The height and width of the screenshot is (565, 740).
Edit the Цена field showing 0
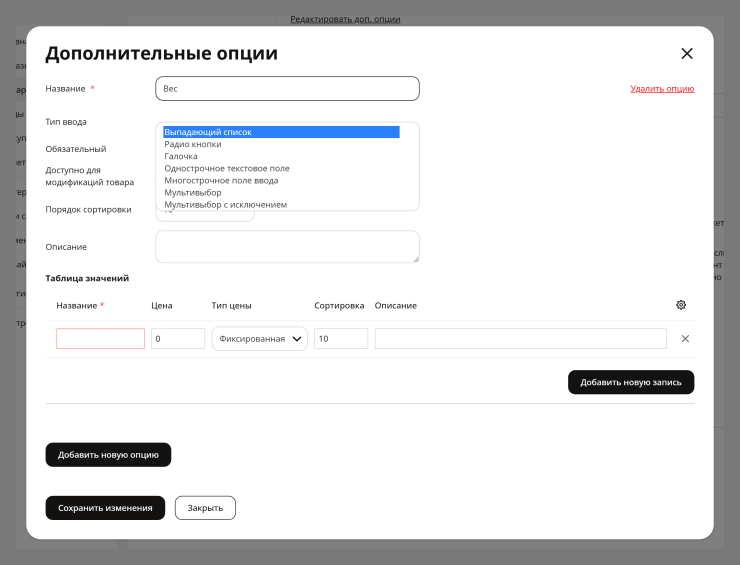[x=177, y=338]
